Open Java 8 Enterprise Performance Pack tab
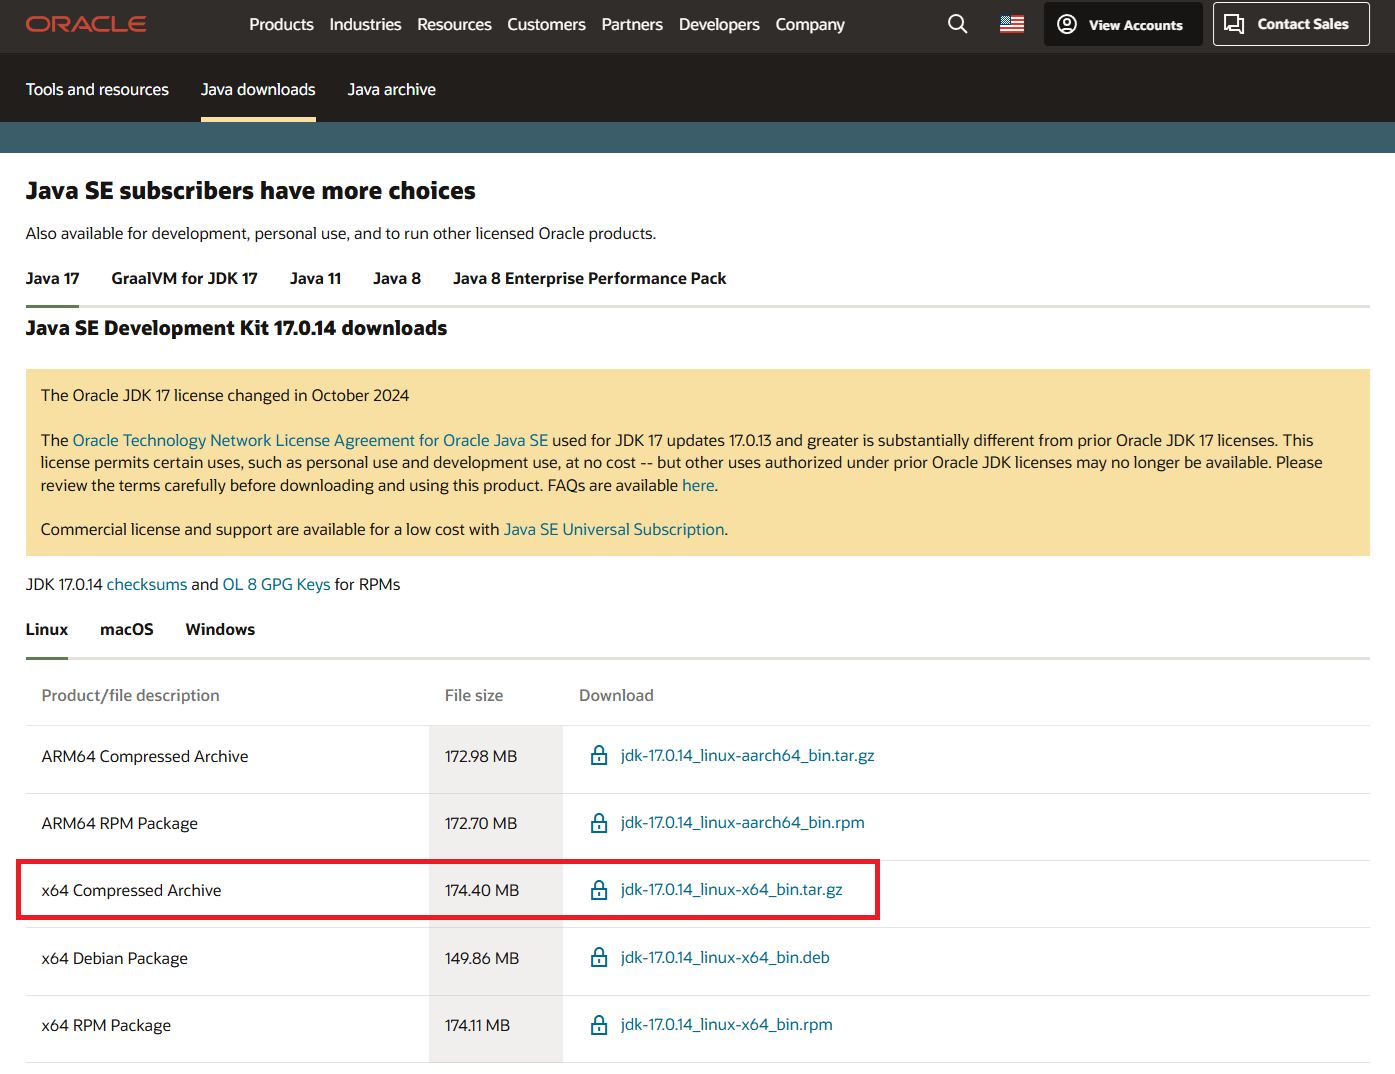This screenshot has height=1074, width=1395. (x=589, y=278)
